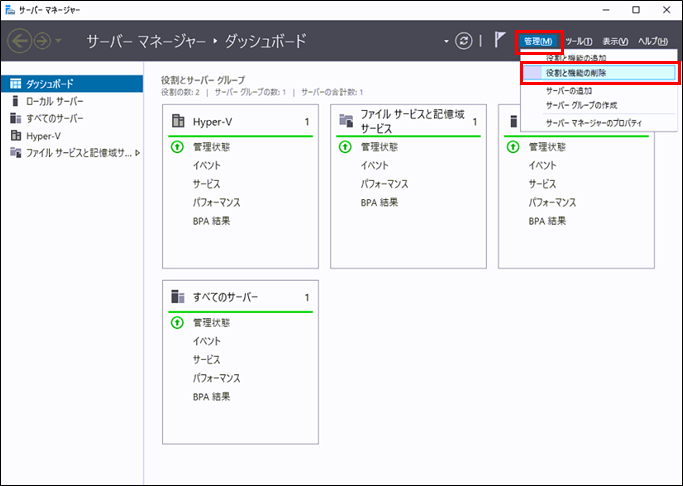683x486 pixels.
Task: Open BPA 結果 in すべてのサーバー tile
Action: coord(211,397)
